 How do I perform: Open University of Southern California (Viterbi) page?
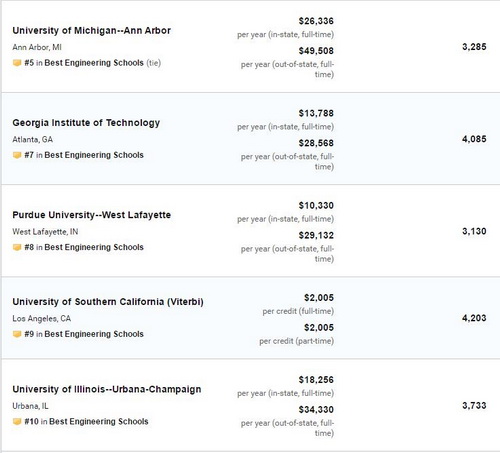coord(108,302)
